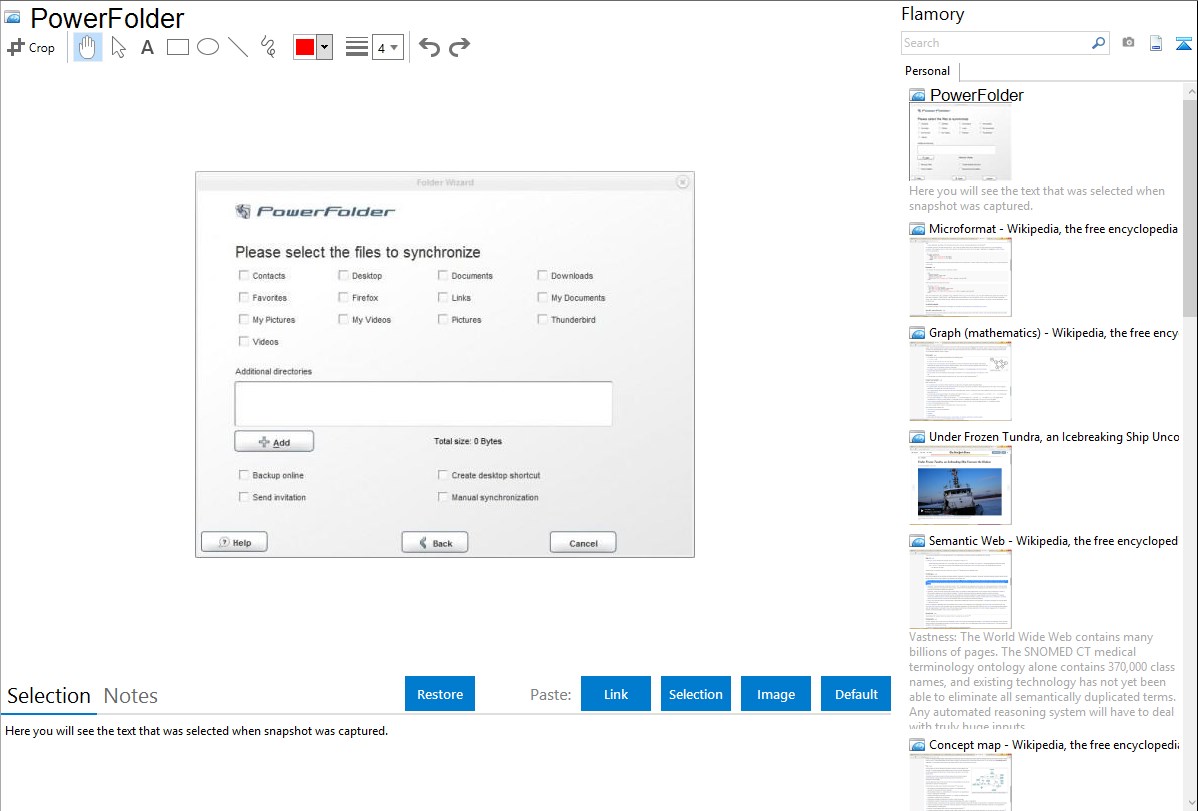
Task: Enable the Backup online checkbox
Action: tap(244, 475)
